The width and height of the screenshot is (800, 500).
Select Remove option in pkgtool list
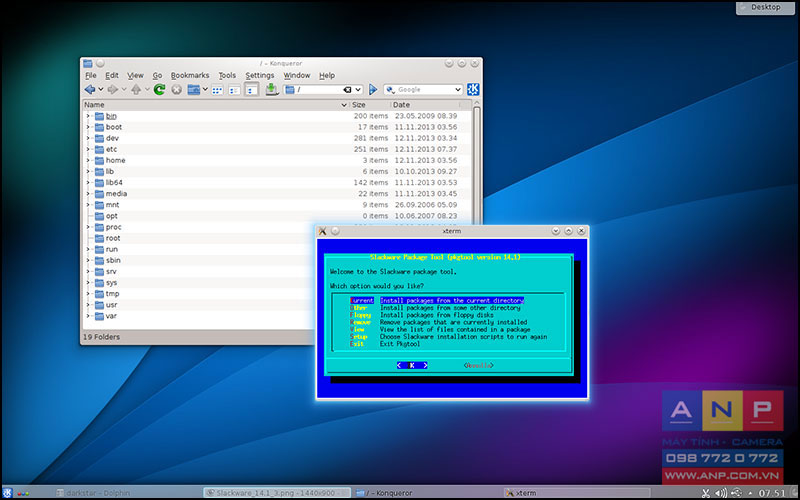[439, 322]
